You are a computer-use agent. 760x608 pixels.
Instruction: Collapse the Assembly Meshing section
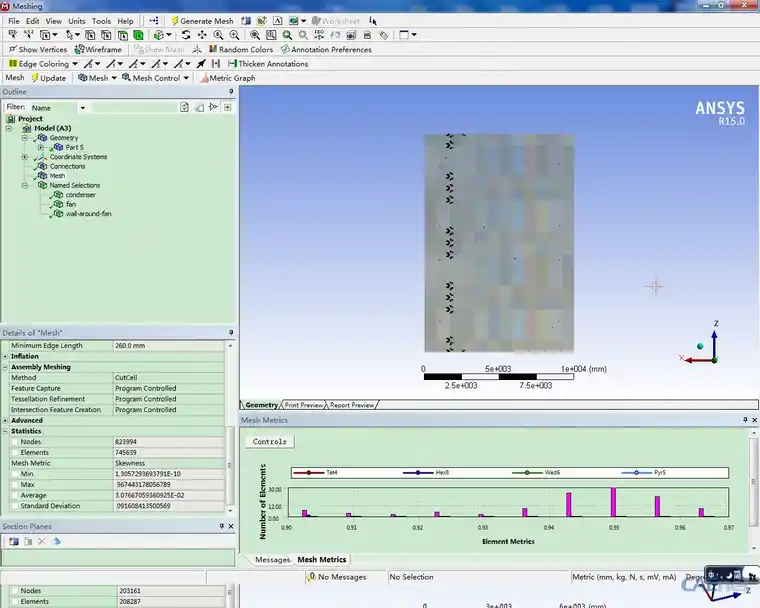tap(5, 367)
